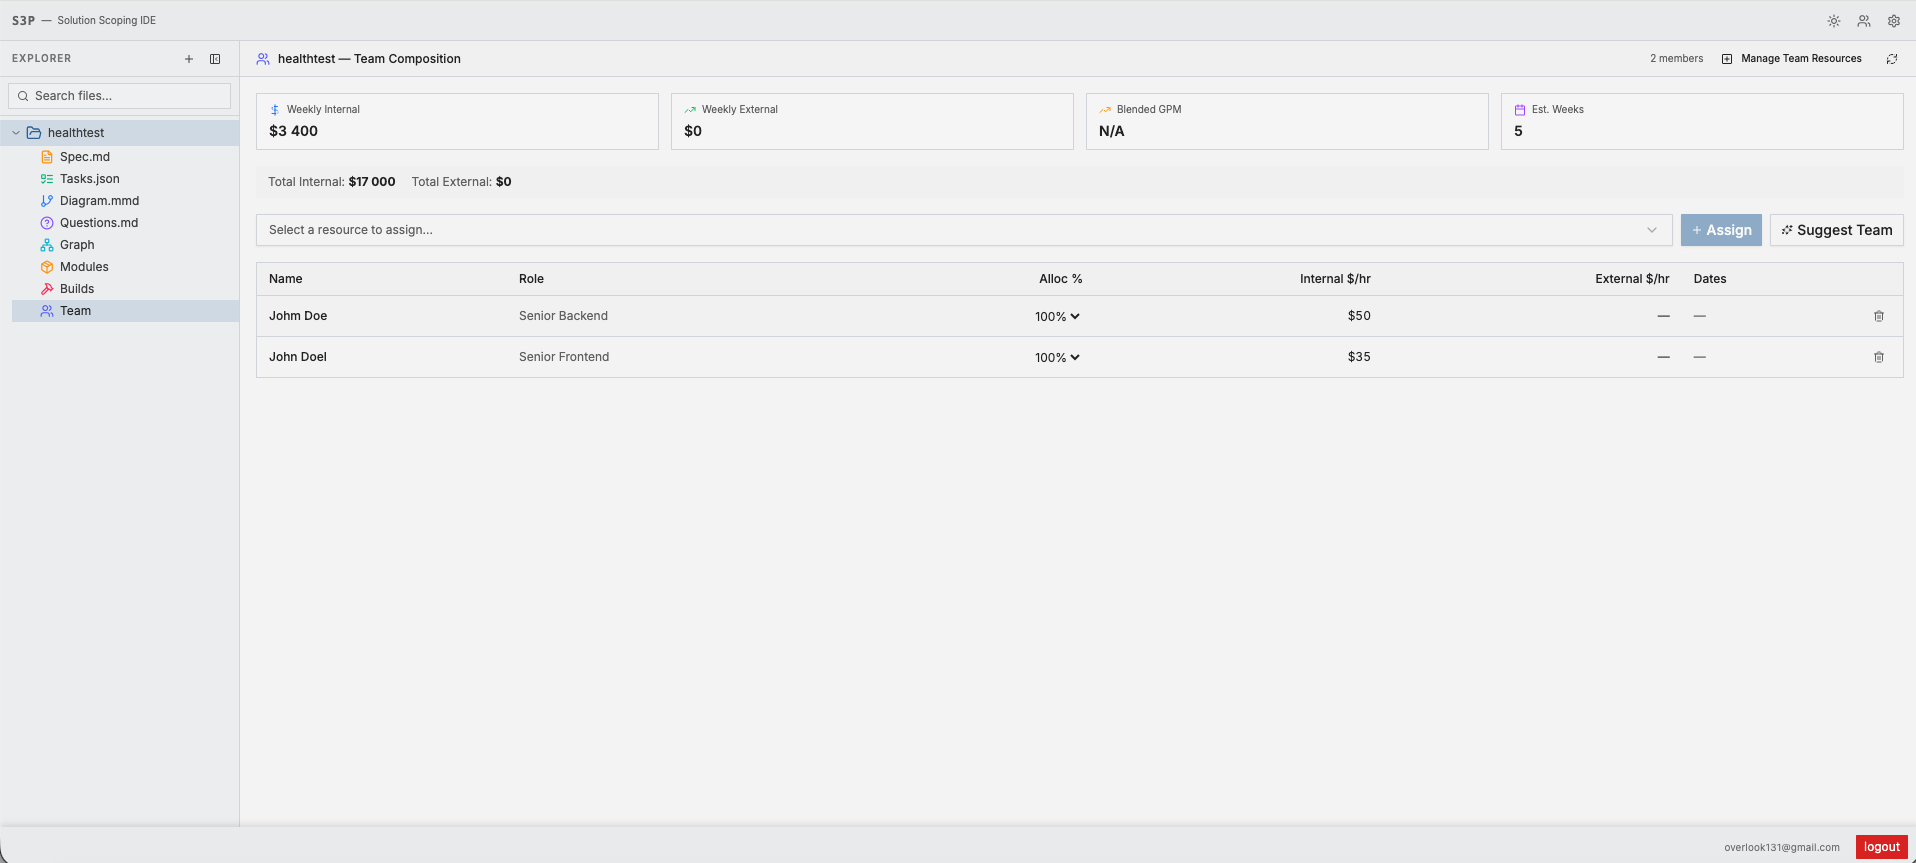Click the overlook131@gmail.com account email
The image size is (1916, 863).
coord(1781,847)
